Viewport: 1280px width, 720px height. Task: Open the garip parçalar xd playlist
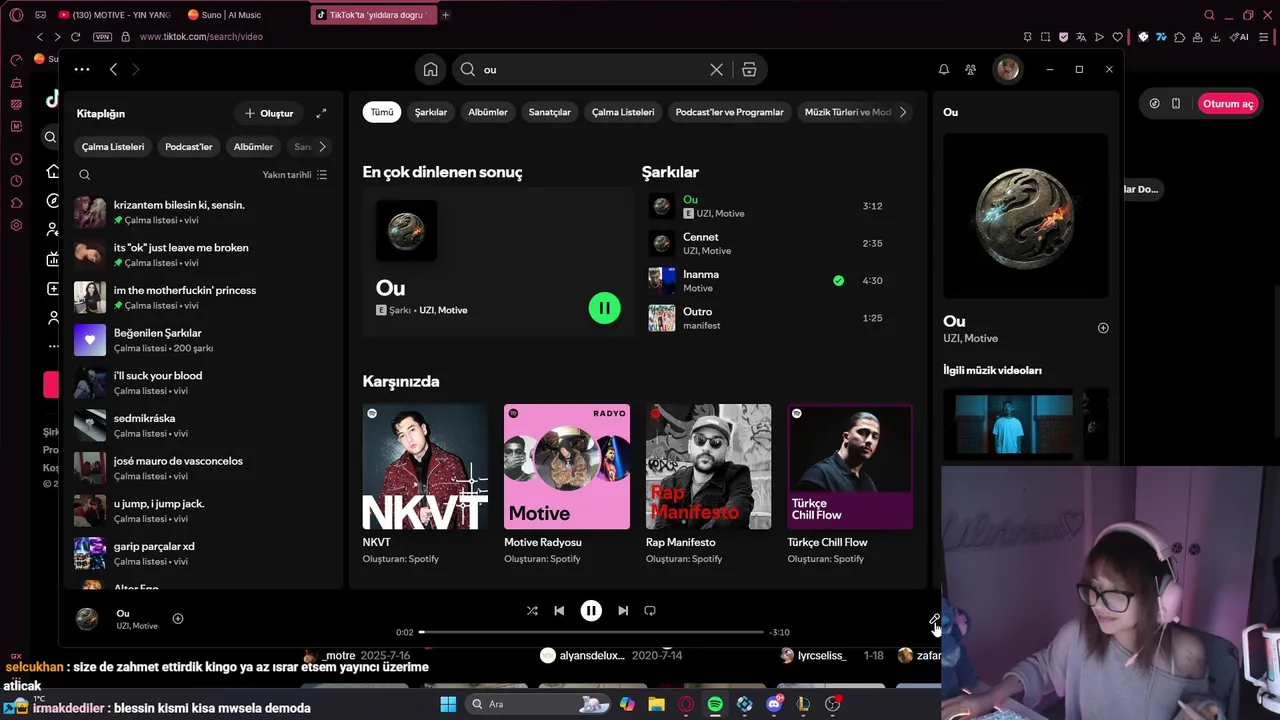coord(204,554)
